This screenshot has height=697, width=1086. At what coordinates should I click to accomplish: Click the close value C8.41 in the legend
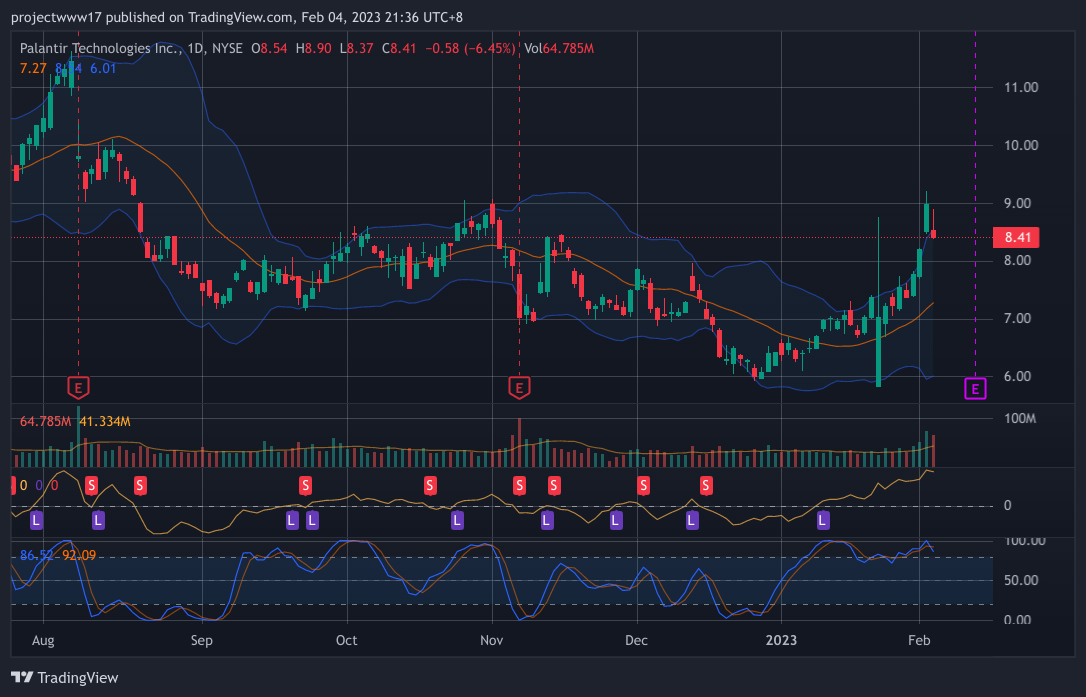[x=400, y=48]
